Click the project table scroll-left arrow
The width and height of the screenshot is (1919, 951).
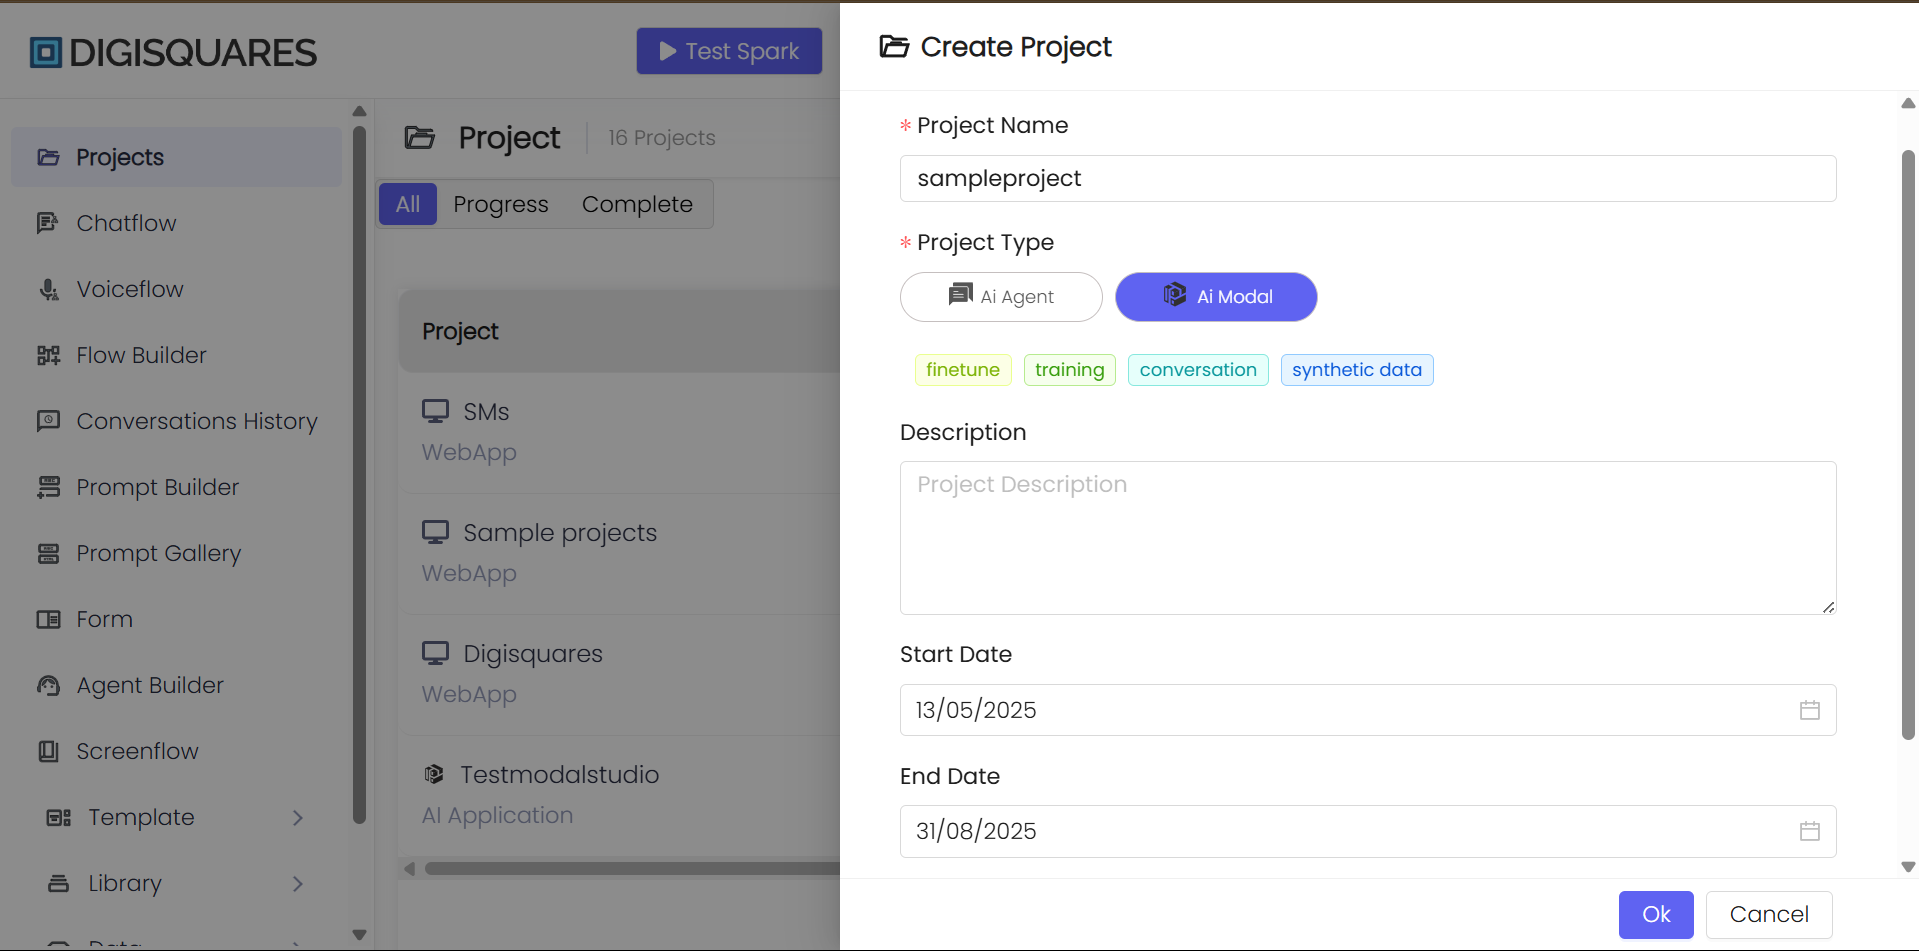click(x=409, y=868)
